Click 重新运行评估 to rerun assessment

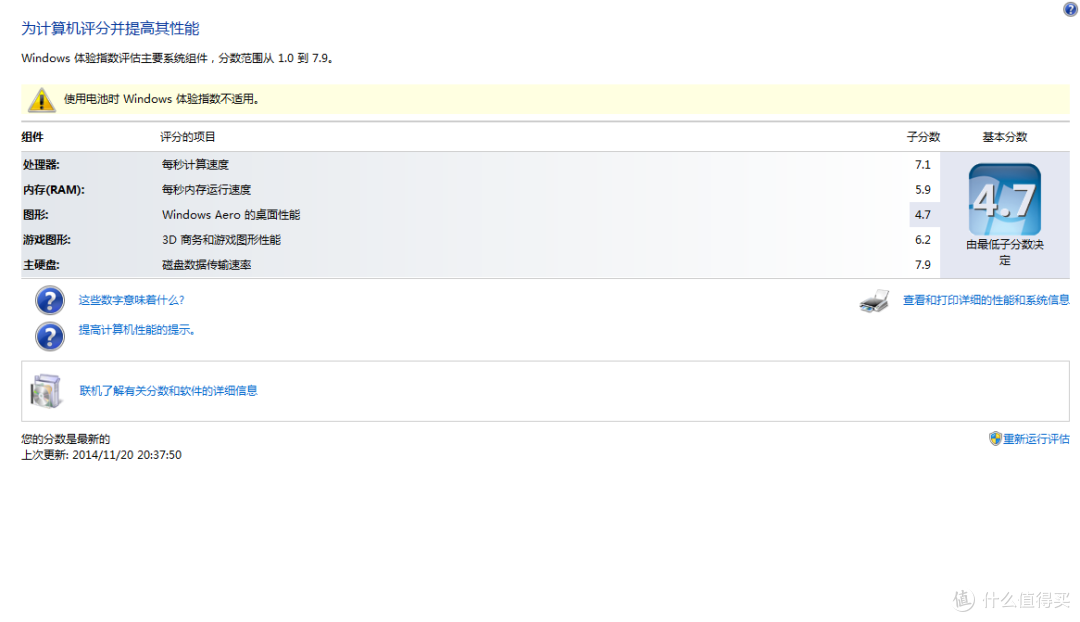(x=1036, y=439)
